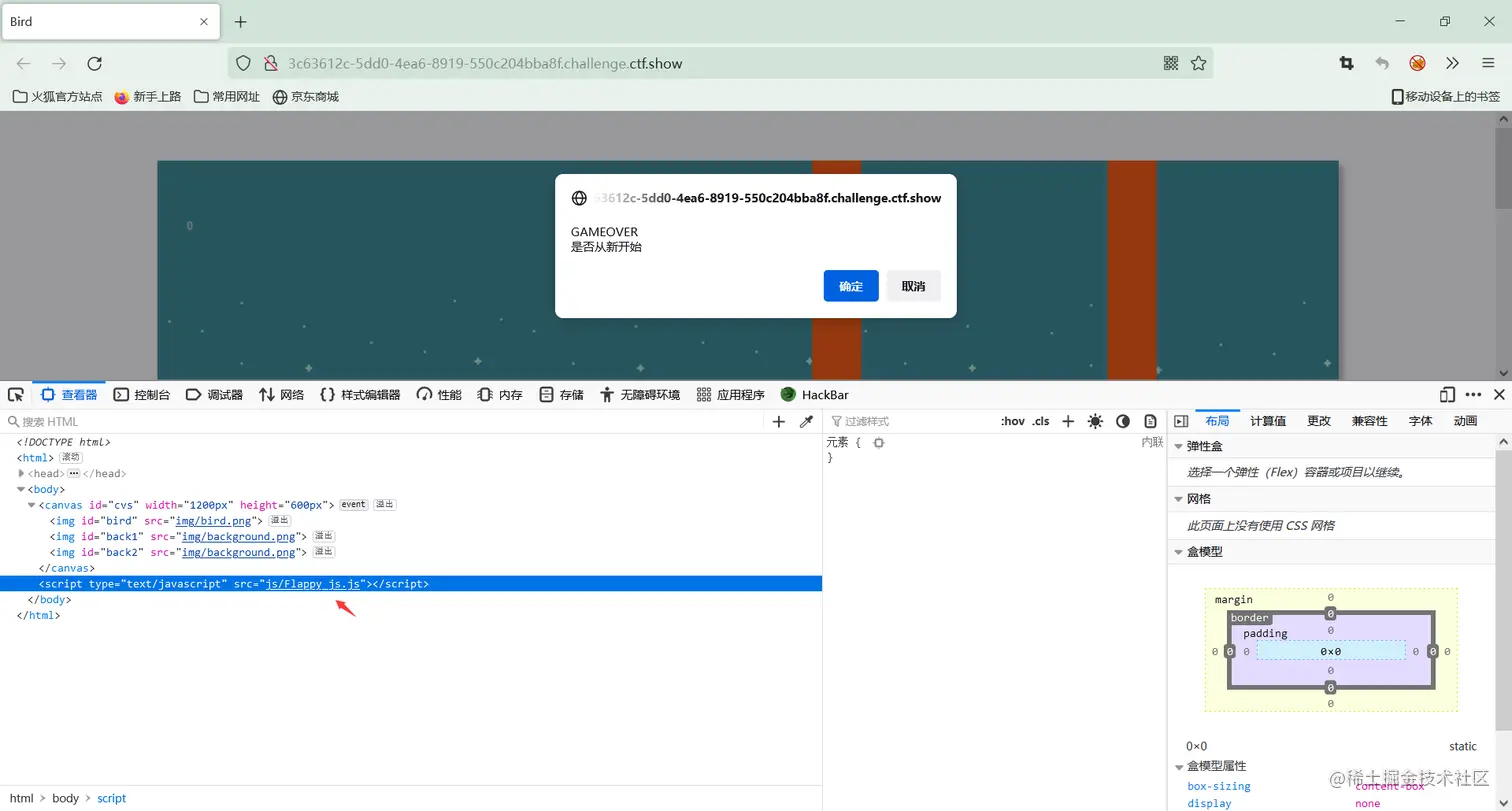
Task: Toggle light color scheme simulation sun icon
Action: (x=1095, y=422)
